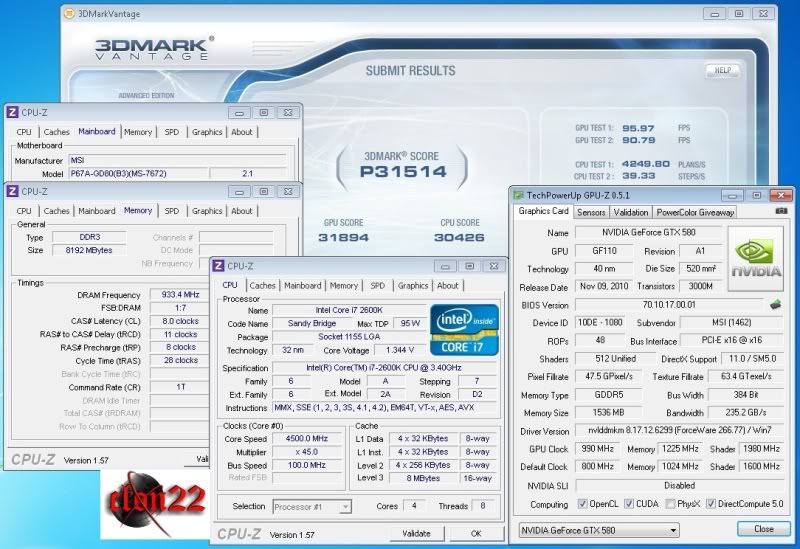Image resolution: width=800 pixels, height=549 pixels.
Task: Click the BIOS save chip icon in GPU-Z
Action: tap(776, 305)
